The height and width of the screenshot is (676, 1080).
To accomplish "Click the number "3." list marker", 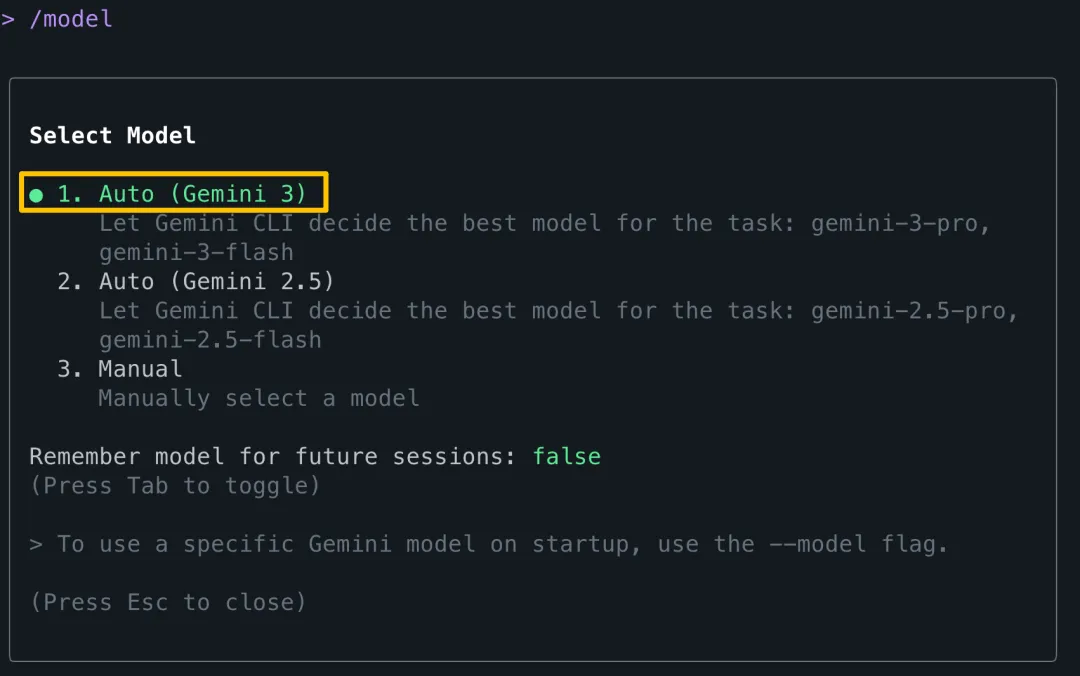I will (70, 369).
